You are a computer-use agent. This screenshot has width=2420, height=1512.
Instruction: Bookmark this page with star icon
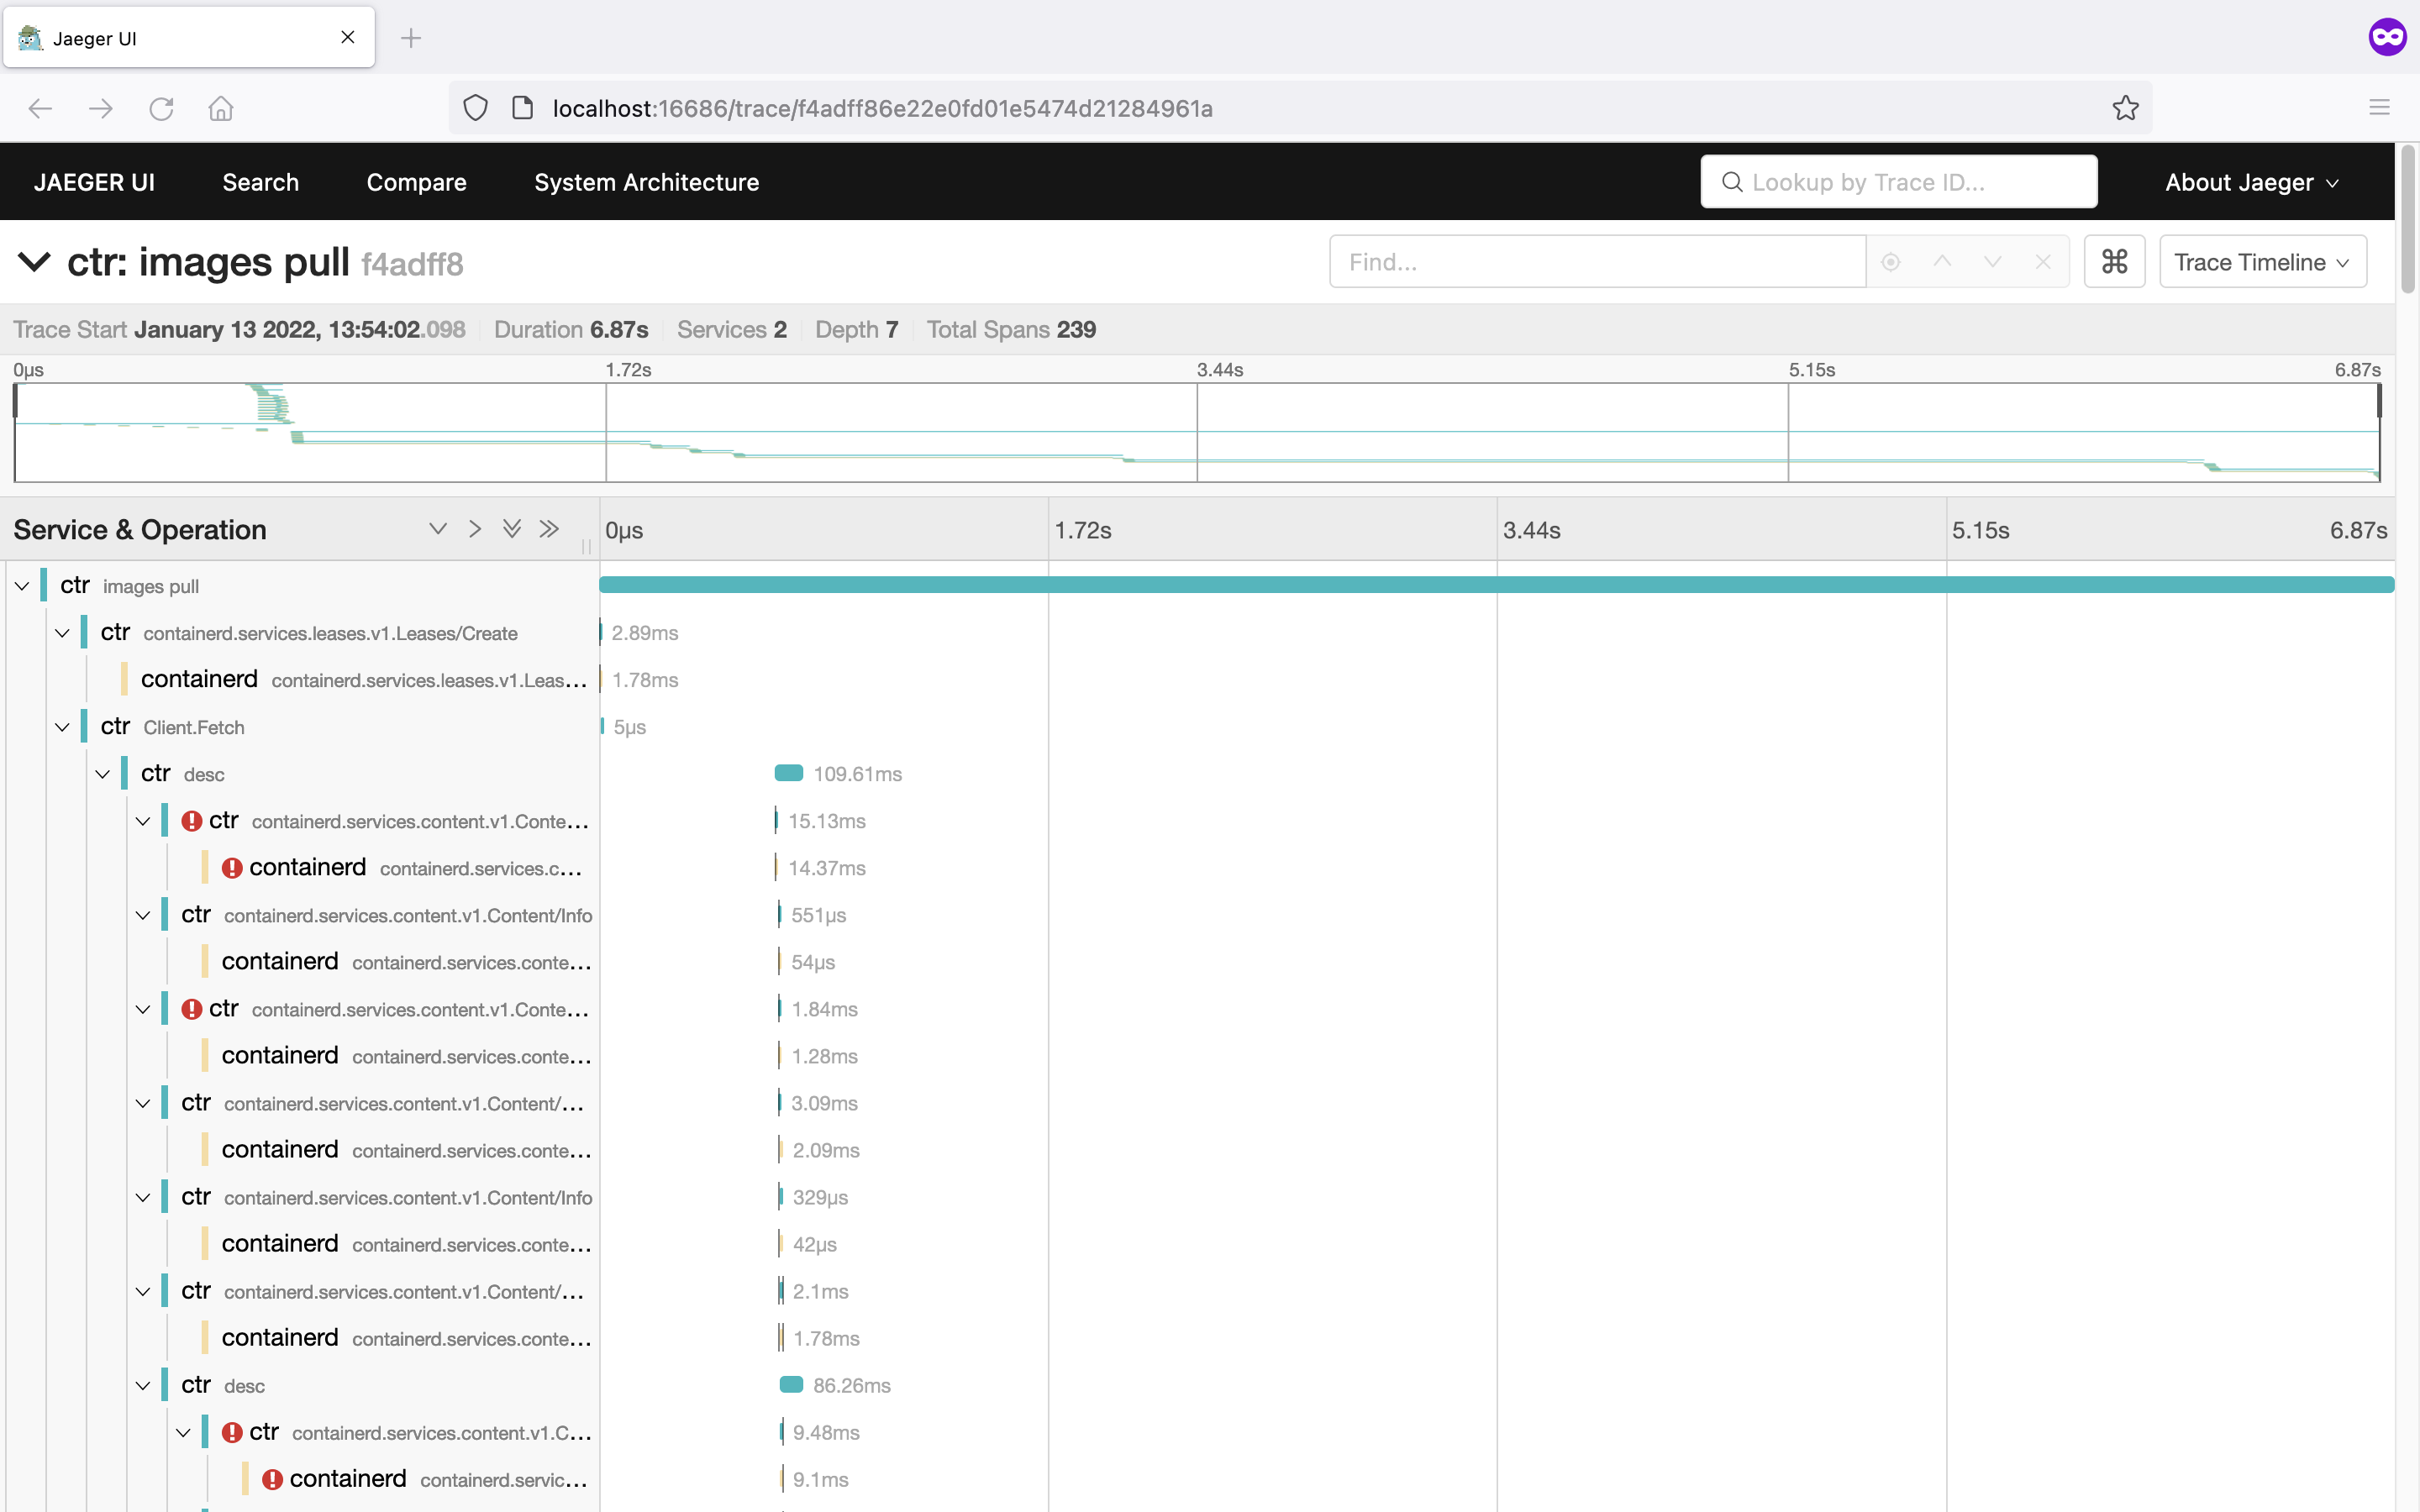coord(2125,108)
